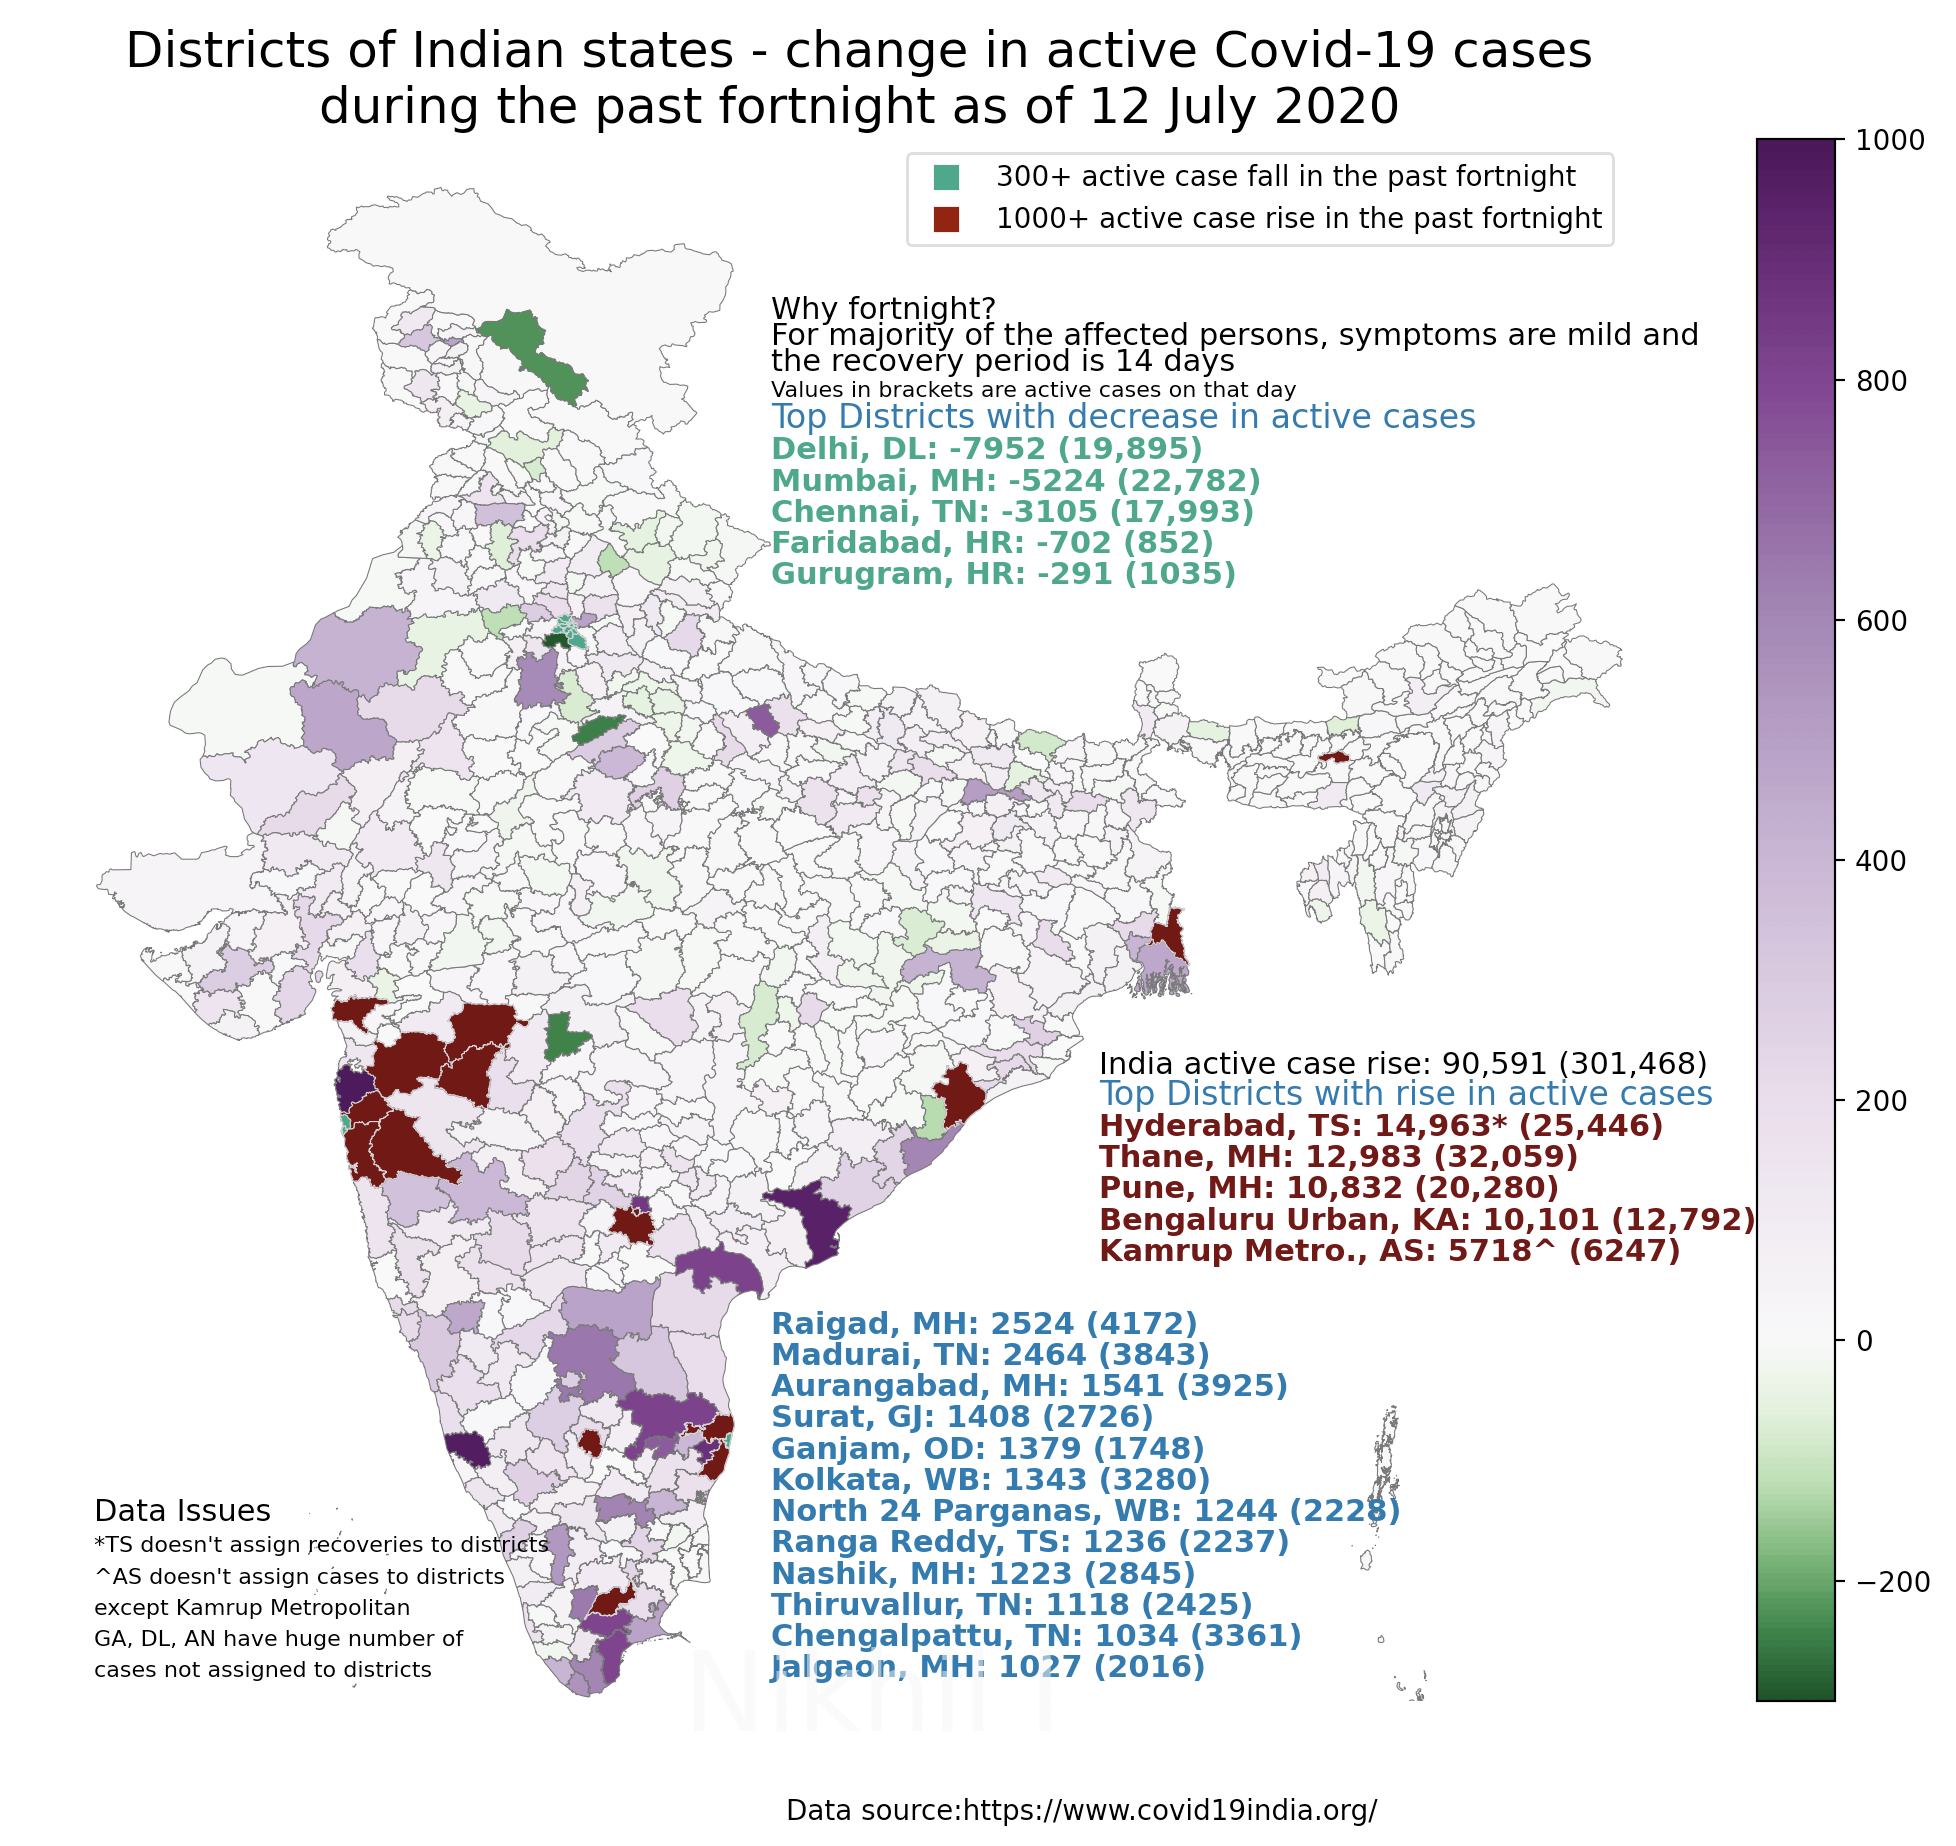The height and width of the screenshot is (1846, 1956).
Task: Click the 'Why fortnight?' heading
Action: coord(884,308)
